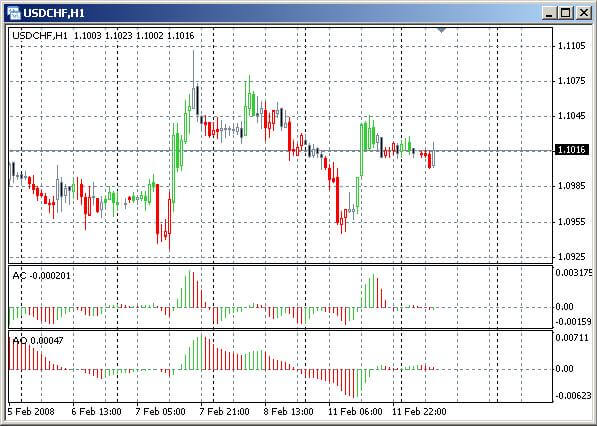
Task: Click the tallest green AC histogram bar
Action: (190, 289)
